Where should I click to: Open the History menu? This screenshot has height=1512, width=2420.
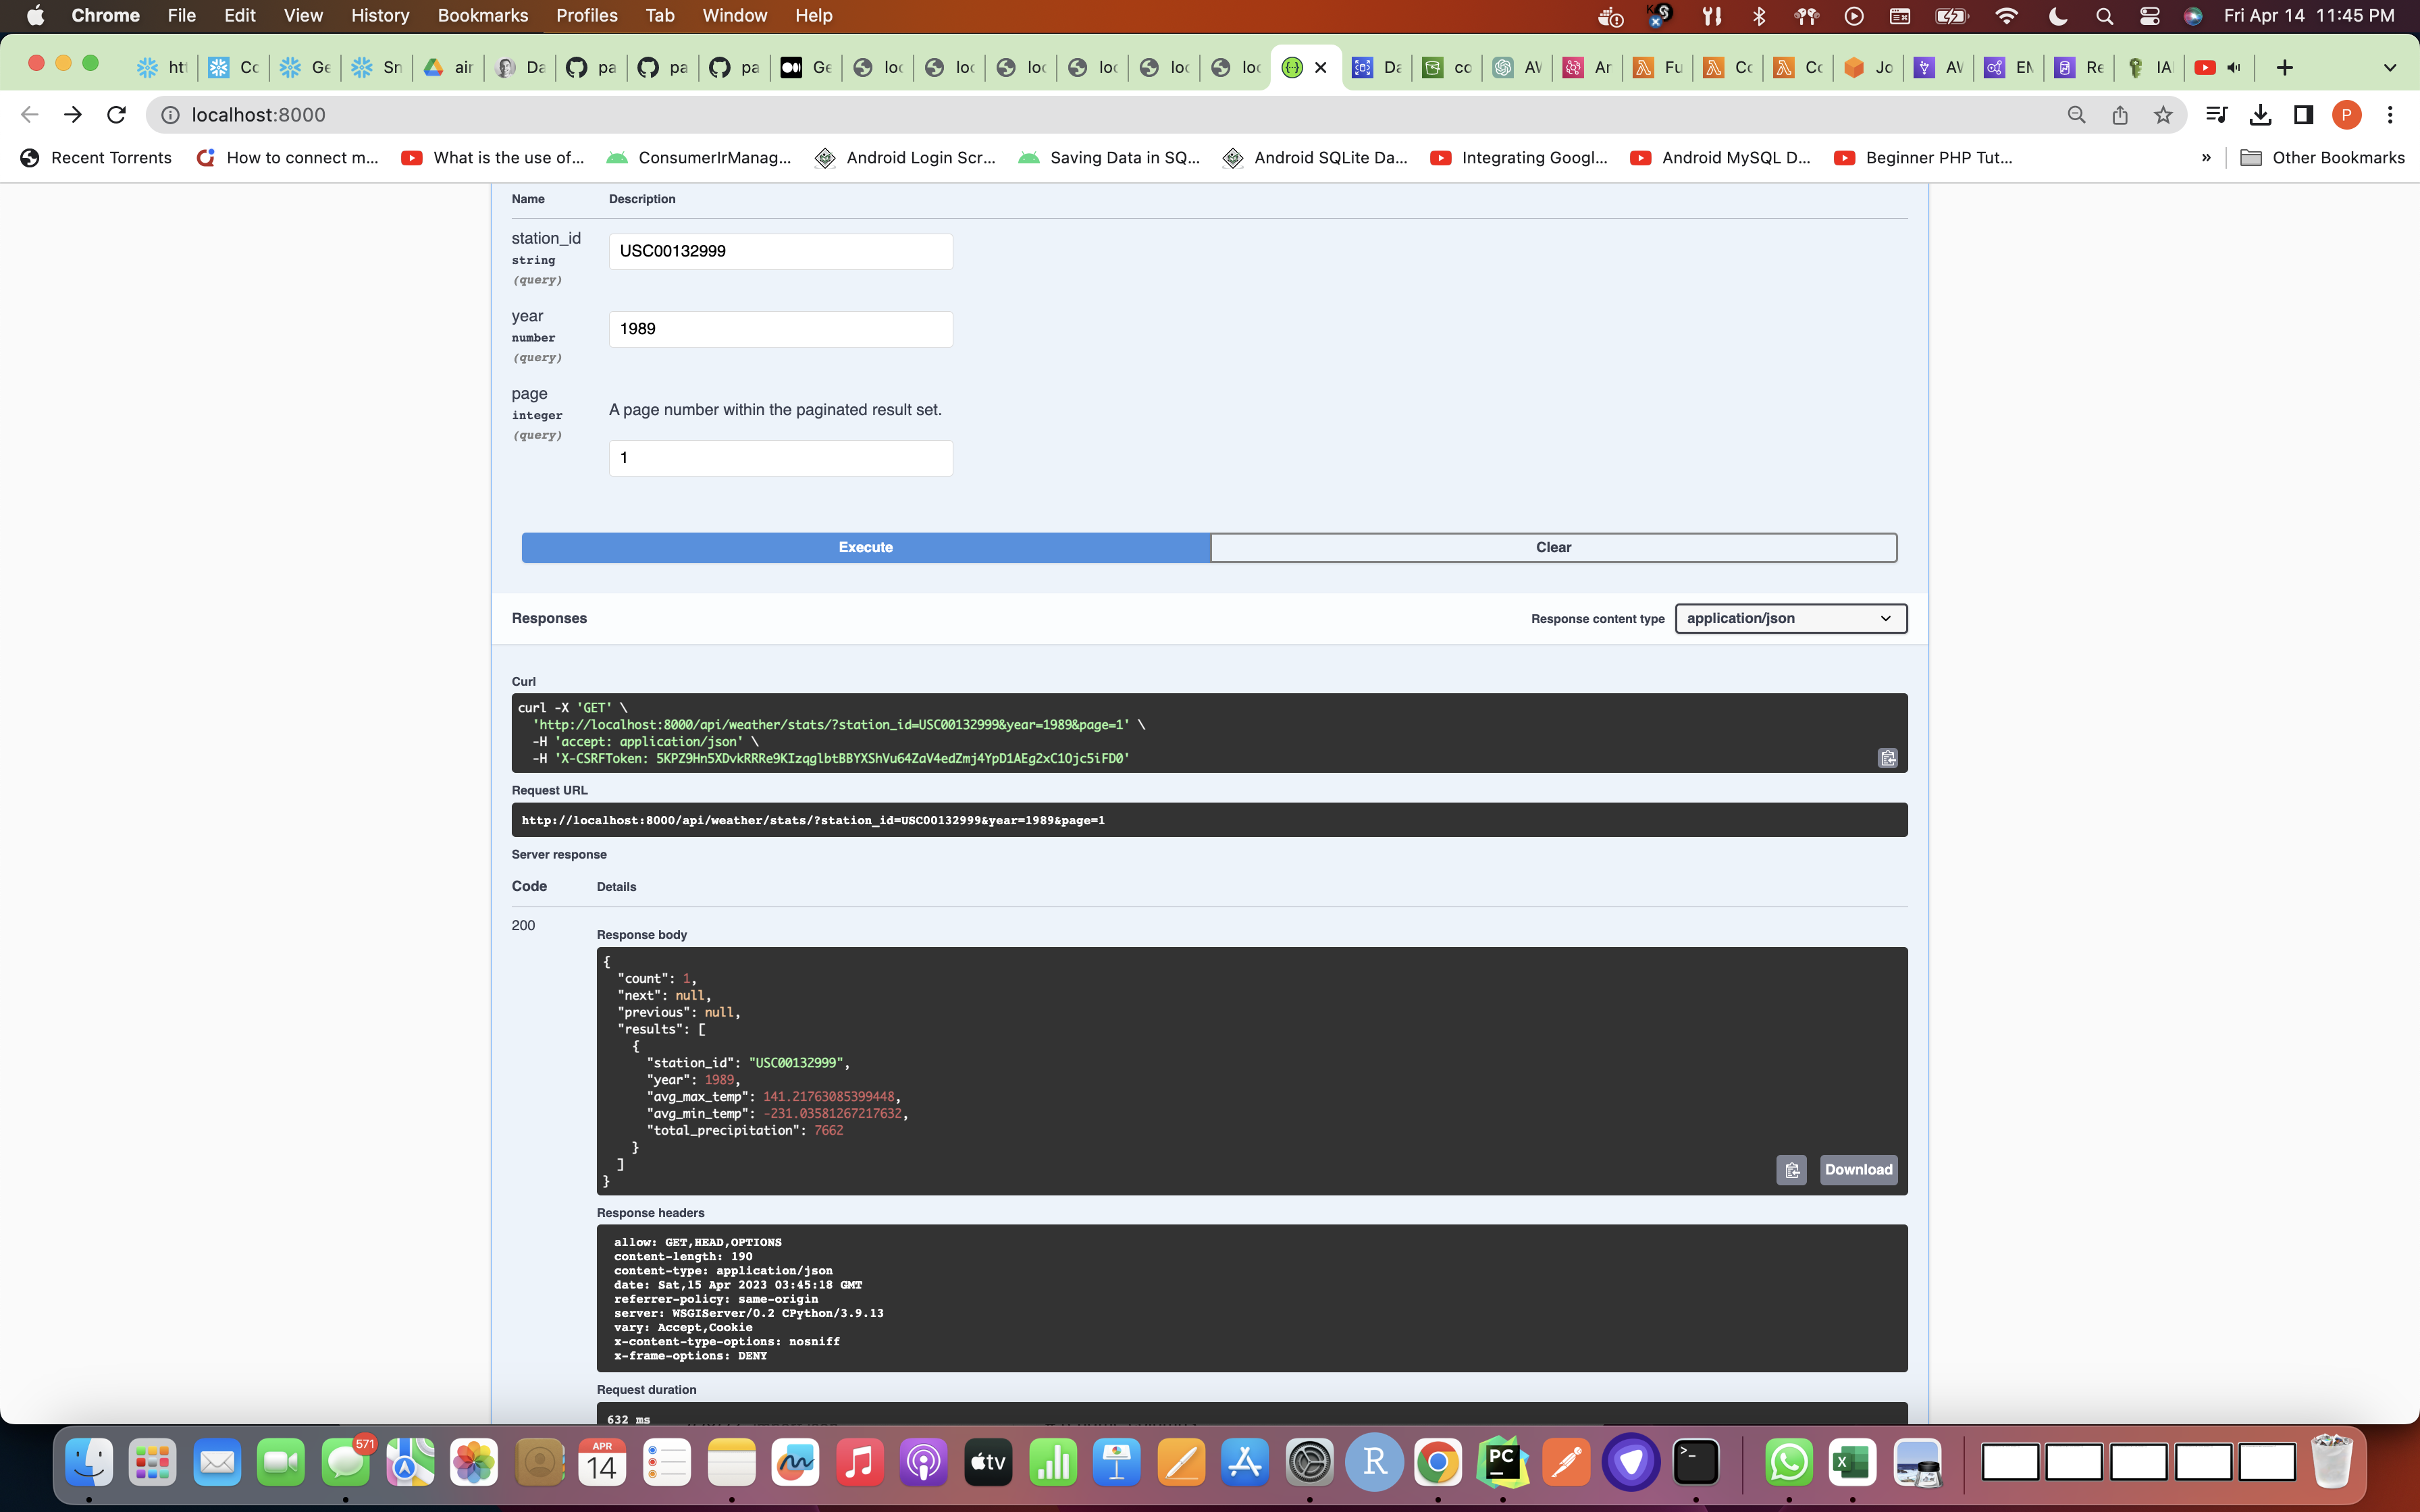coord(379,15)
